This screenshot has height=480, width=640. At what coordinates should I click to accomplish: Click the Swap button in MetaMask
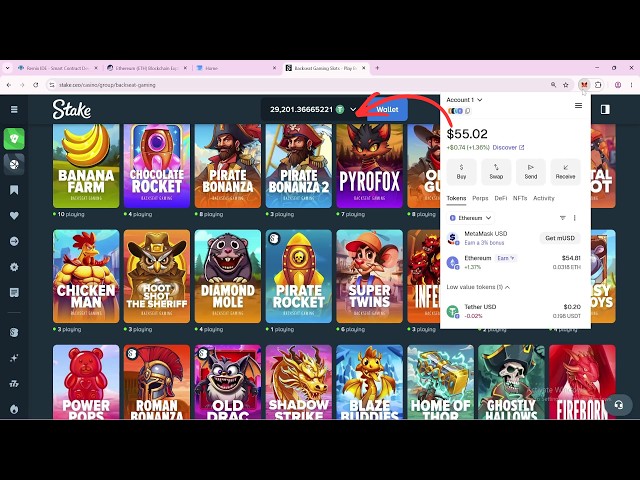496,172
